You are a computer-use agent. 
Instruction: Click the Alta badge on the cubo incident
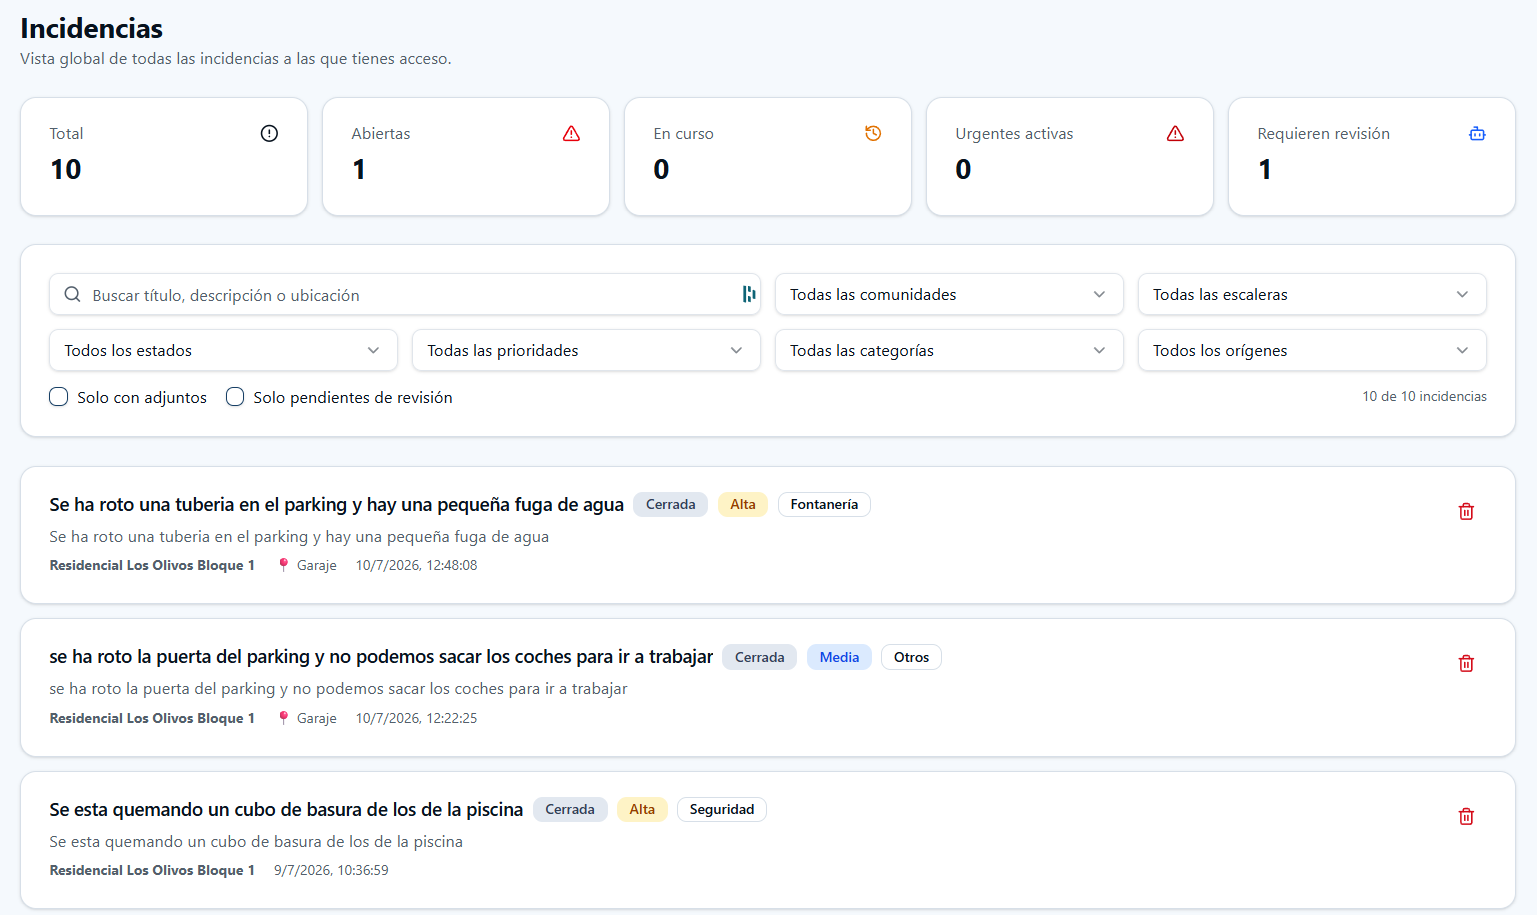pyautogui.click(x=642, y=809)
